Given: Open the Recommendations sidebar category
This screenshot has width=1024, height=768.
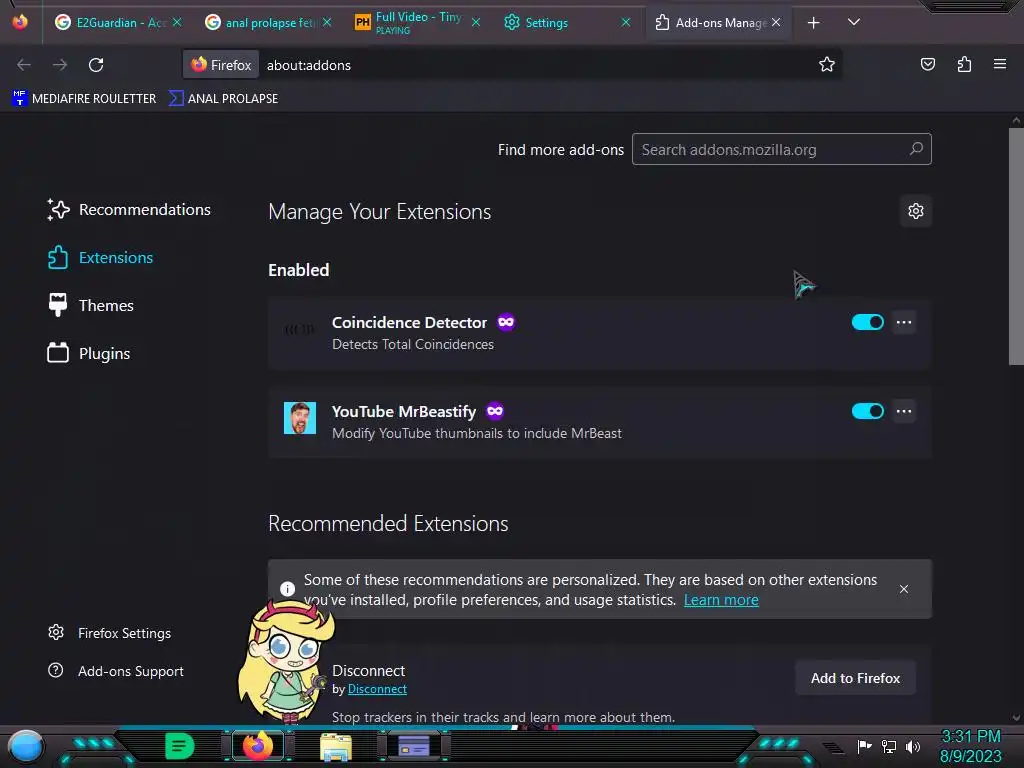Looking at the screenshot, I should (129, 210).
